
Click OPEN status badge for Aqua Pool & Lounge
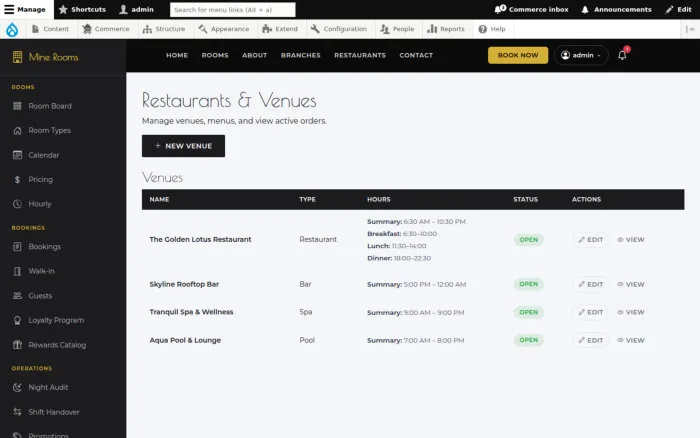pos(529,340)
